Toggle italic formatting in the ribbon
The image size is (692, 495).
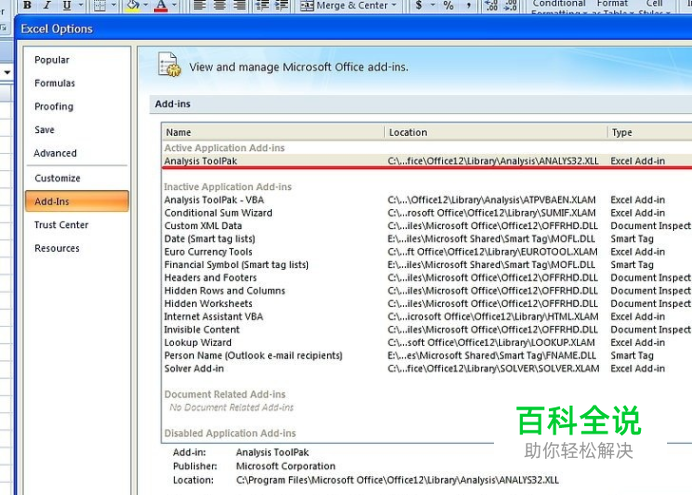tap(47, 5)
